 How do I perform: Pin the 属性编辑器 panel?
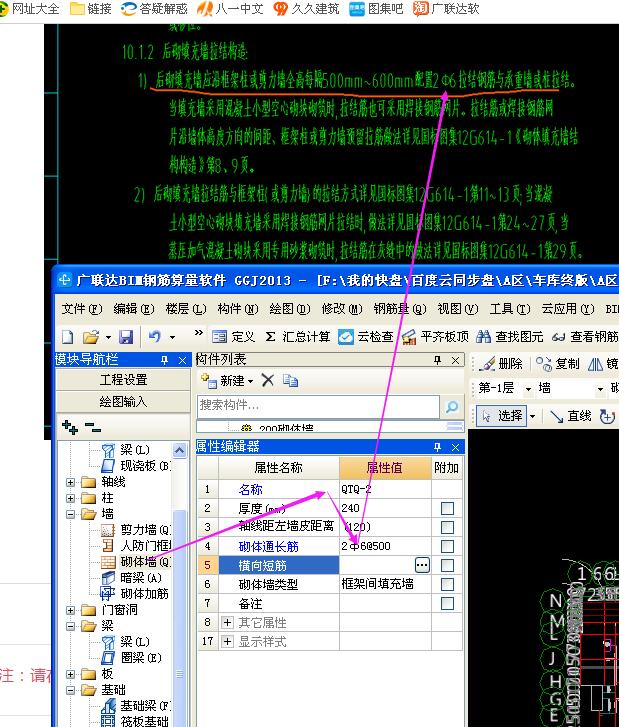click(437, 447)
